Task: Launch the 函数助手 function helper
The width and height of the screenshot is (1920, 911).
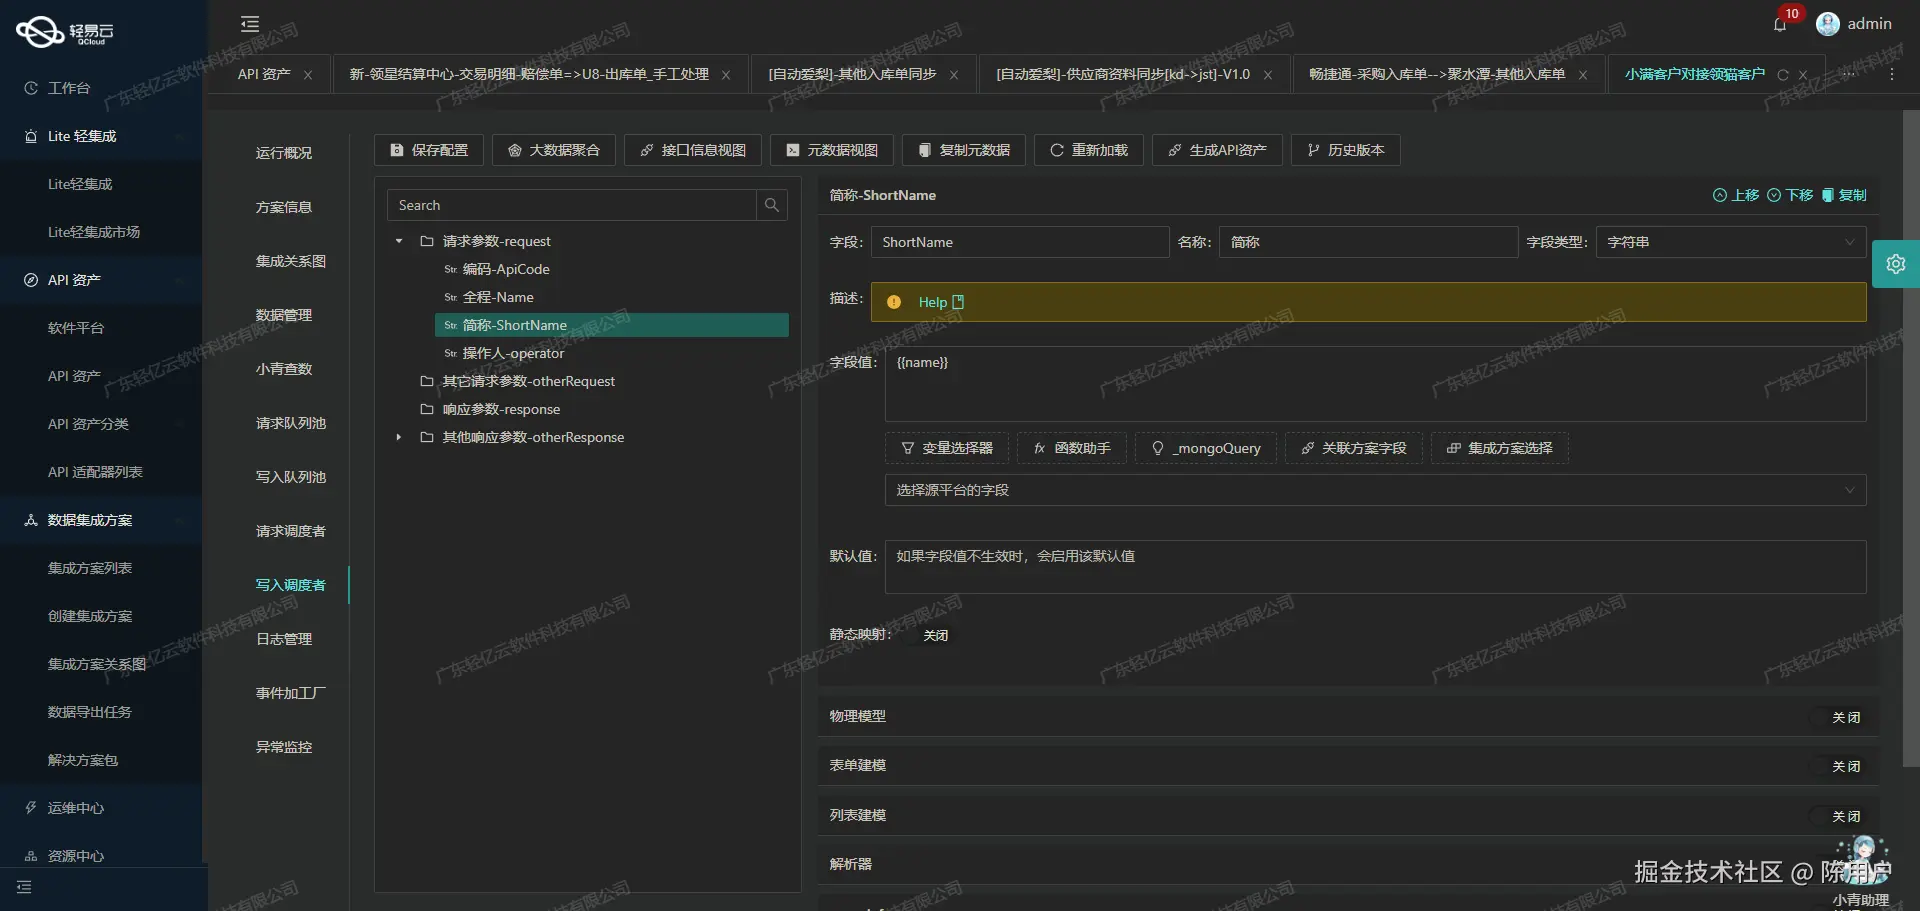Action: tap(1070, 448)
